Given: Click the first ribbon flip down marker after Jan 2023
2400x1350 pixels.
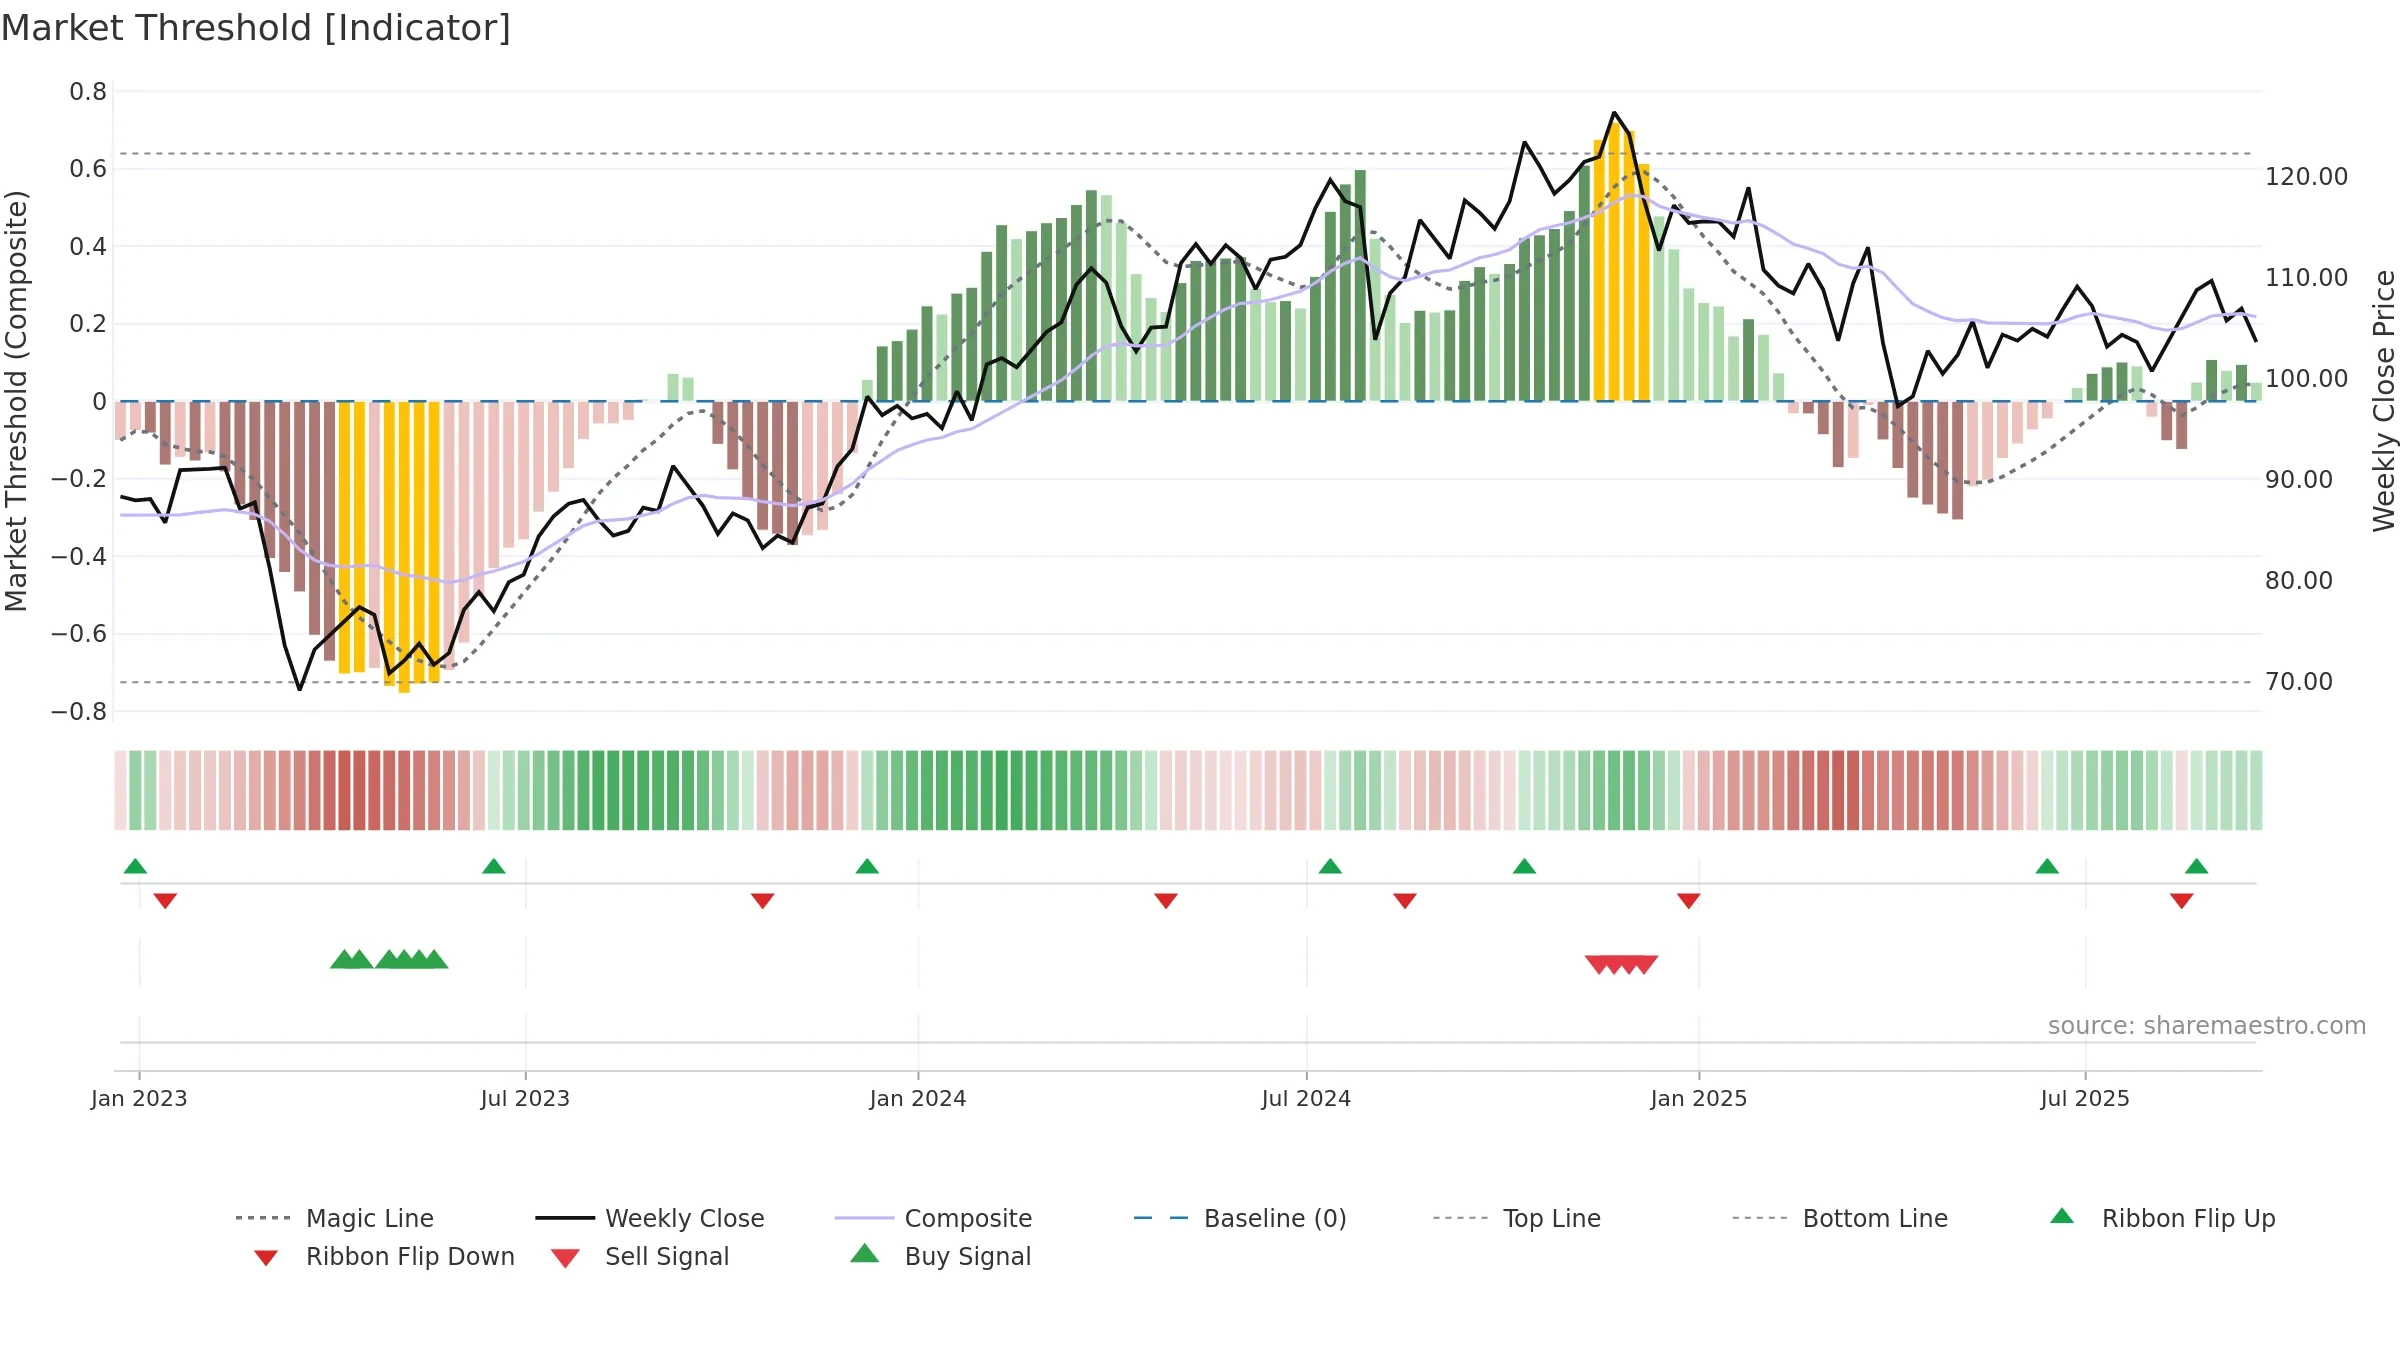Looking at the screenshot, I should (x=165, y=901).
